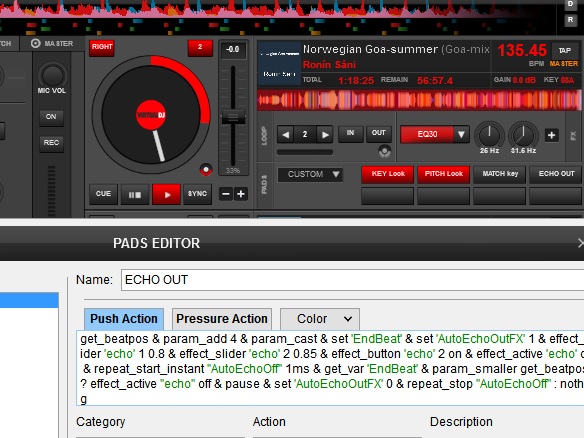Trigger the MATCH key pad
The width and height of the screenshot is (584, 438).
coord(500,174)
